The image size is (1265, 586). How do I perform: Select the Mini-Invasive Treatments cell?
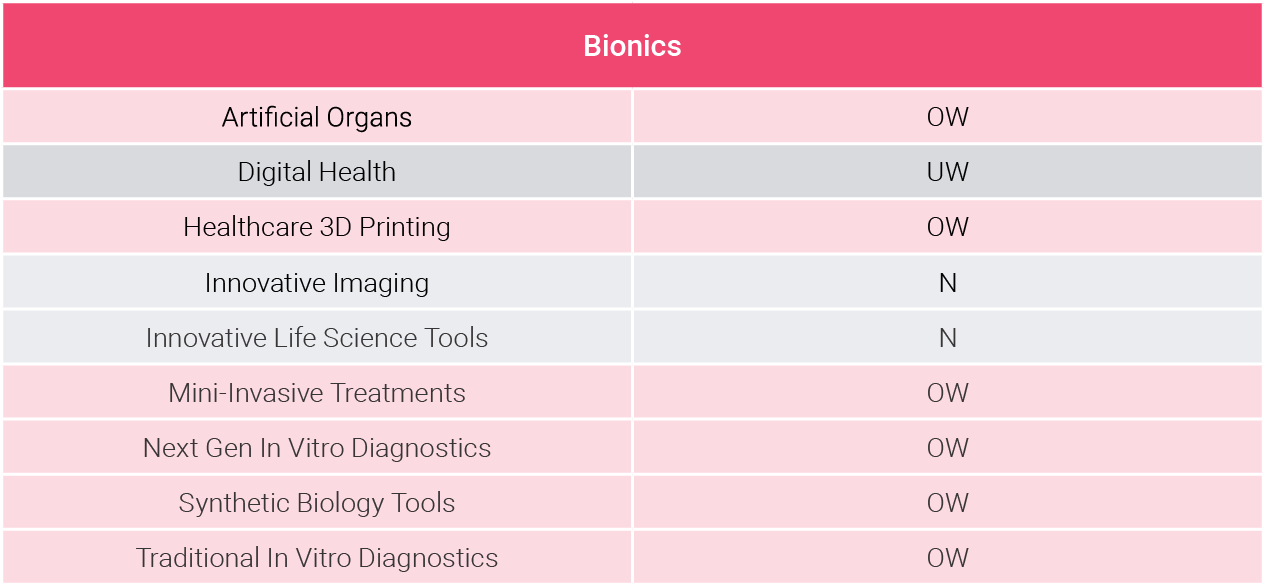tap(317, 392)
